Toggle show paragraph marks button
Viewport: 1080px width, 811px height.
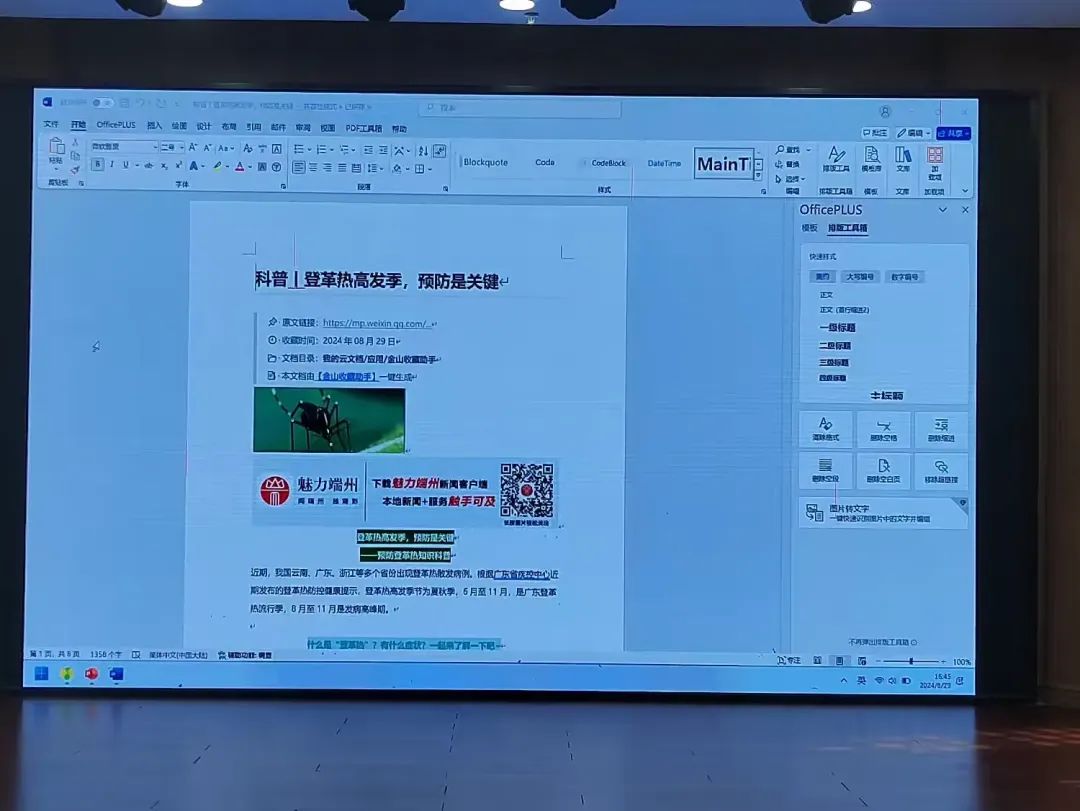(x=439, y=150)
